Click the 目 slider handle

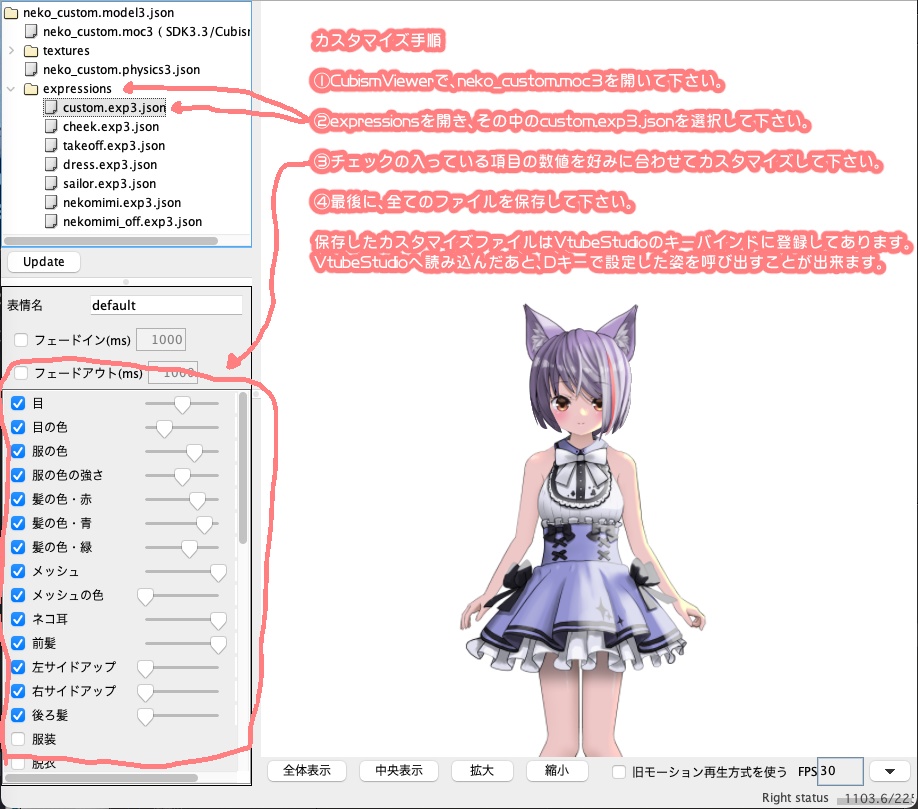click(x=182, y=405)
